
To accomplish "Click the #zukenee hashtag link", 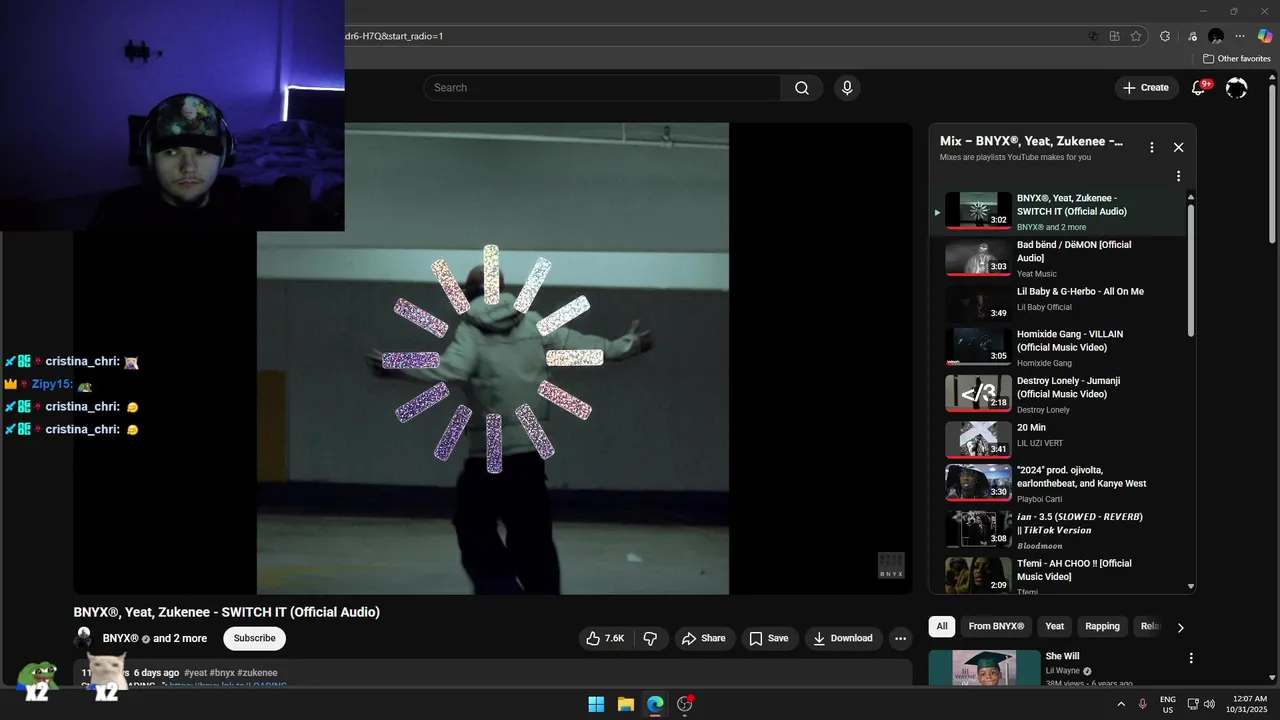I will tap(257, 673).
